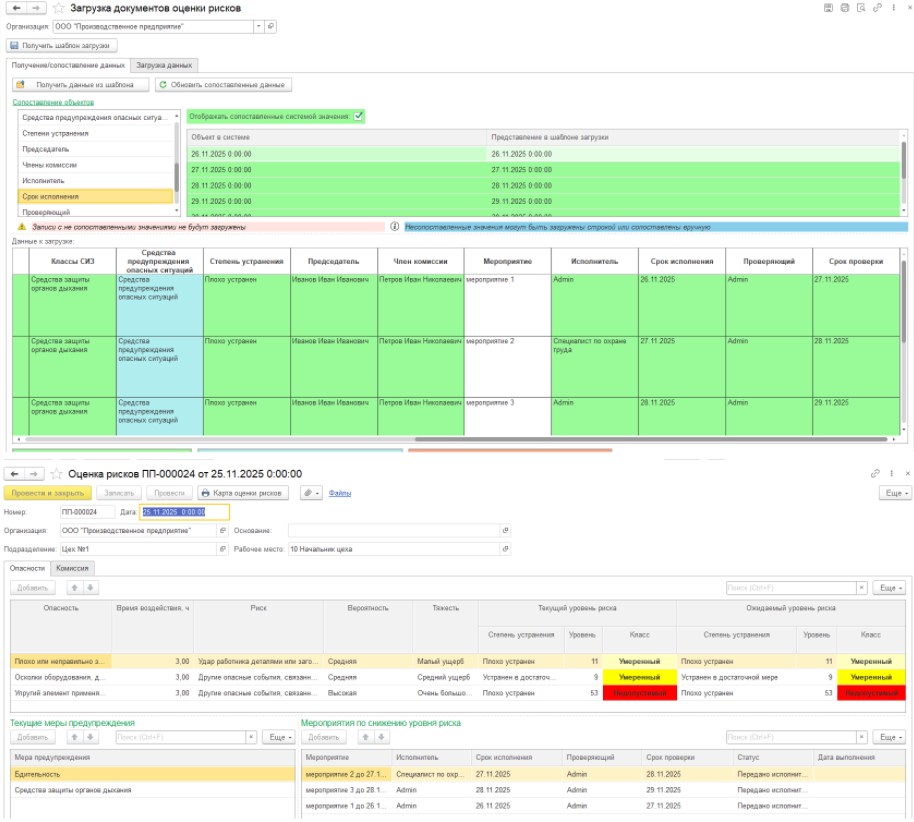The height and width of the screenshot is (822, 914).
Task: Open the selected organization via square icon
Action: coord(274,26)
